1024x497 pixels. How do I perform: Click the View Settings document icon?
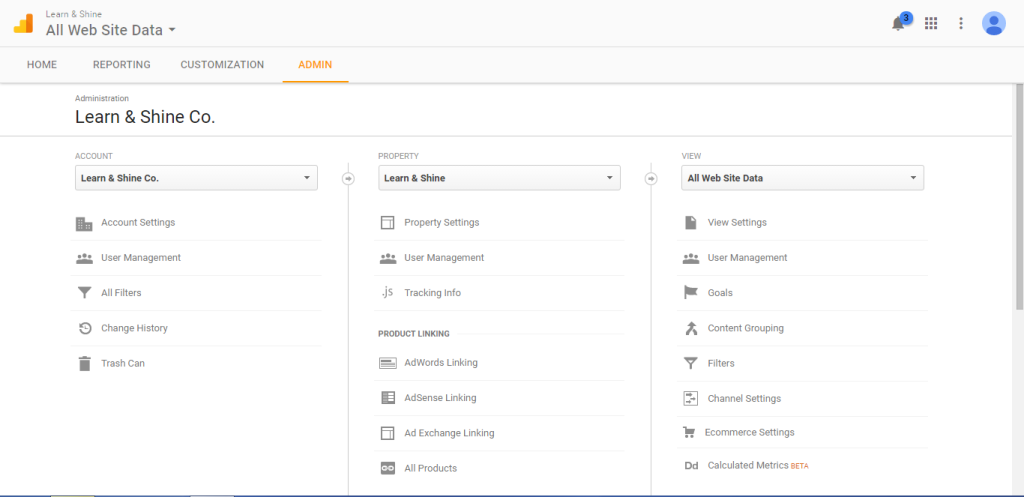click(690, 223)
